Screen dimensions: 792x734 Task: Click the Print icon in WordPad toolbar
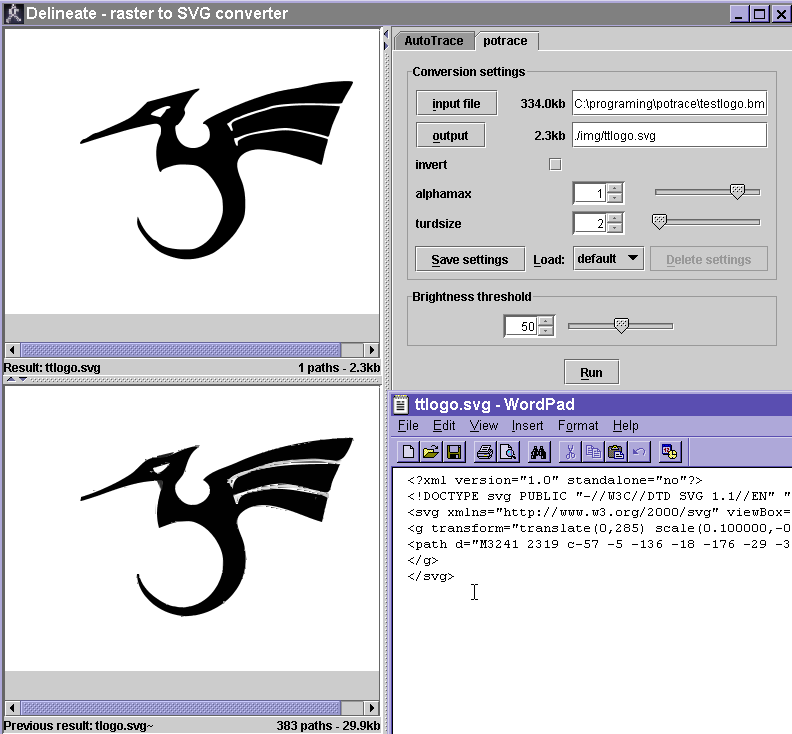[485, 452]
